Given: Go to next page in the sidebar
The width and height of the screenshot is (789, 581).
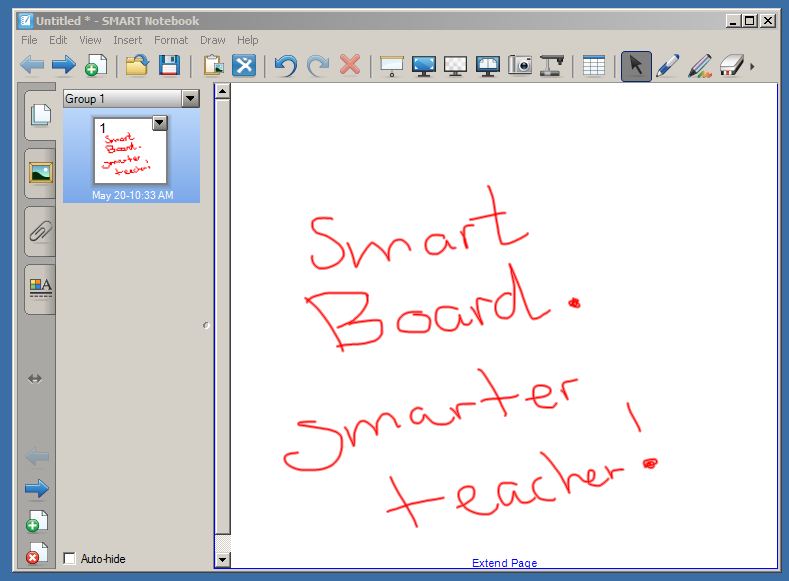Looking at the screenshot, I should 37,488.
